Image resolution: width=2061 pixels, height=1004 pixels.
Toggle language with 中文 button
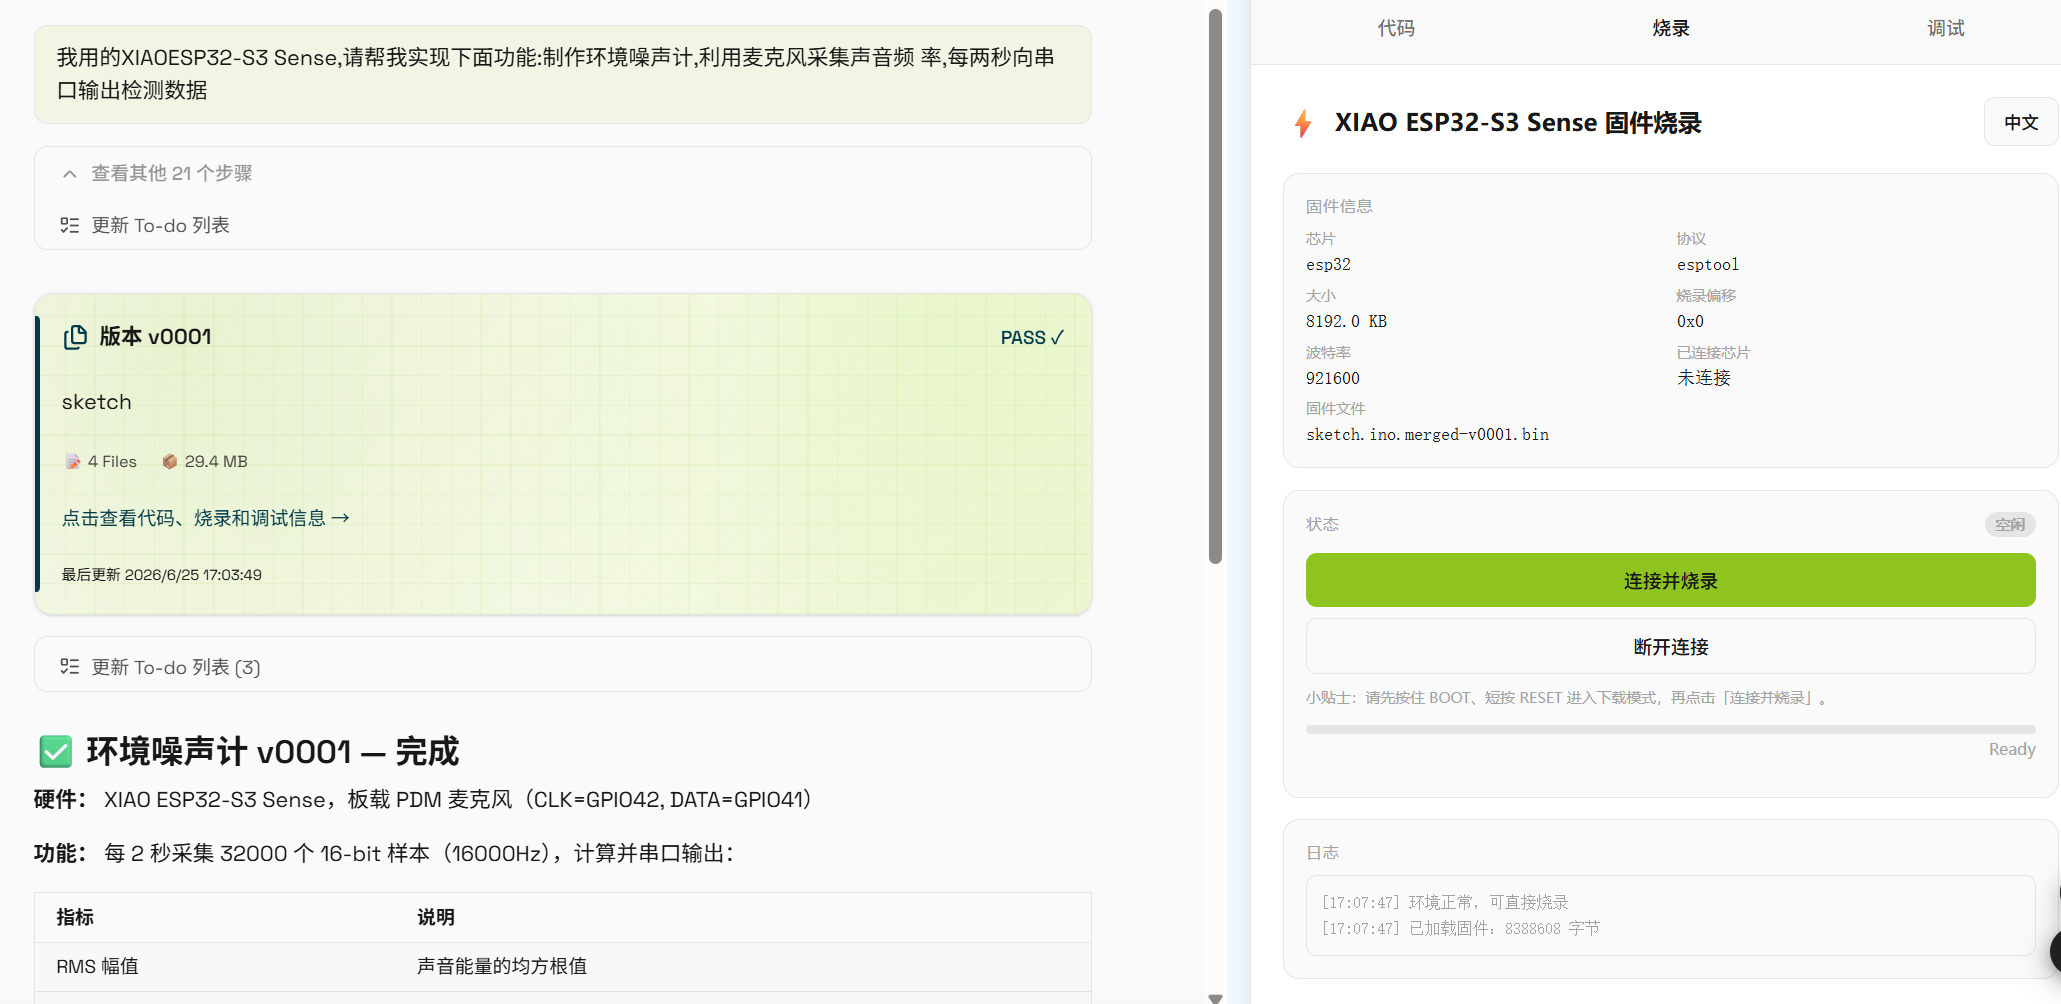(2021, 122)
